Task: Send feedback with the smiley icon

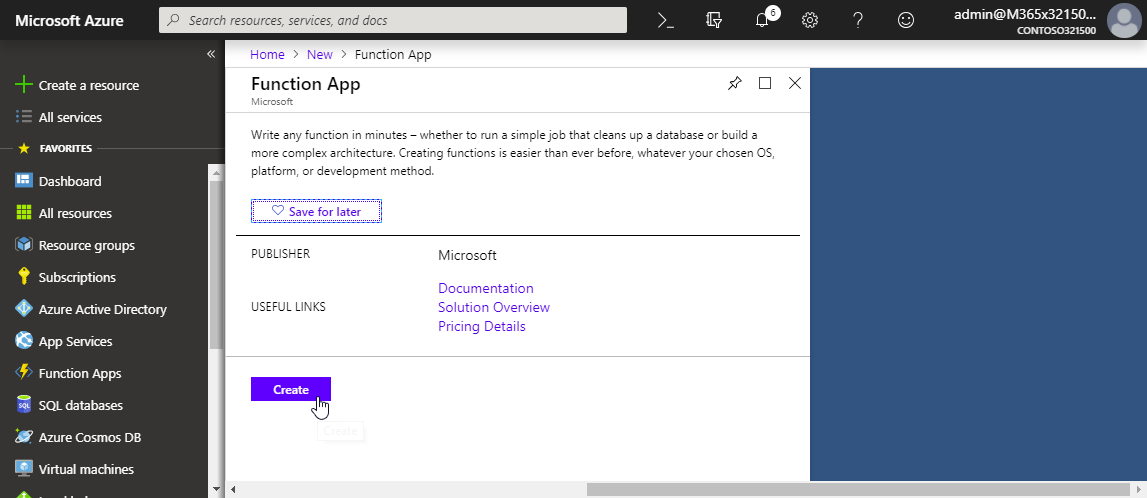Action: click(x=906, y=20)
